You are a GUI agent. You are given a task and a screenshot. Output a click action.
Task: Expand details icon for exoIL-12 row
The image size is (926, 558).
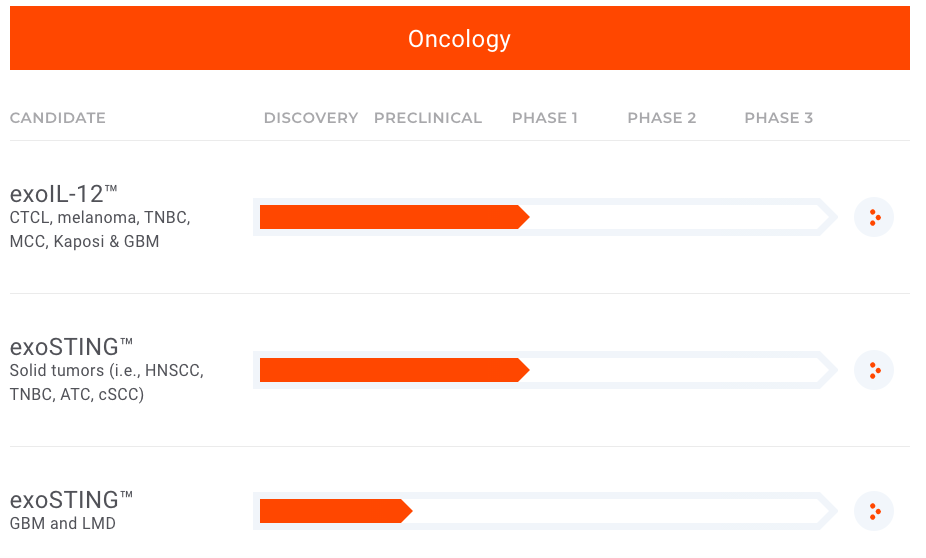(874, 217)
